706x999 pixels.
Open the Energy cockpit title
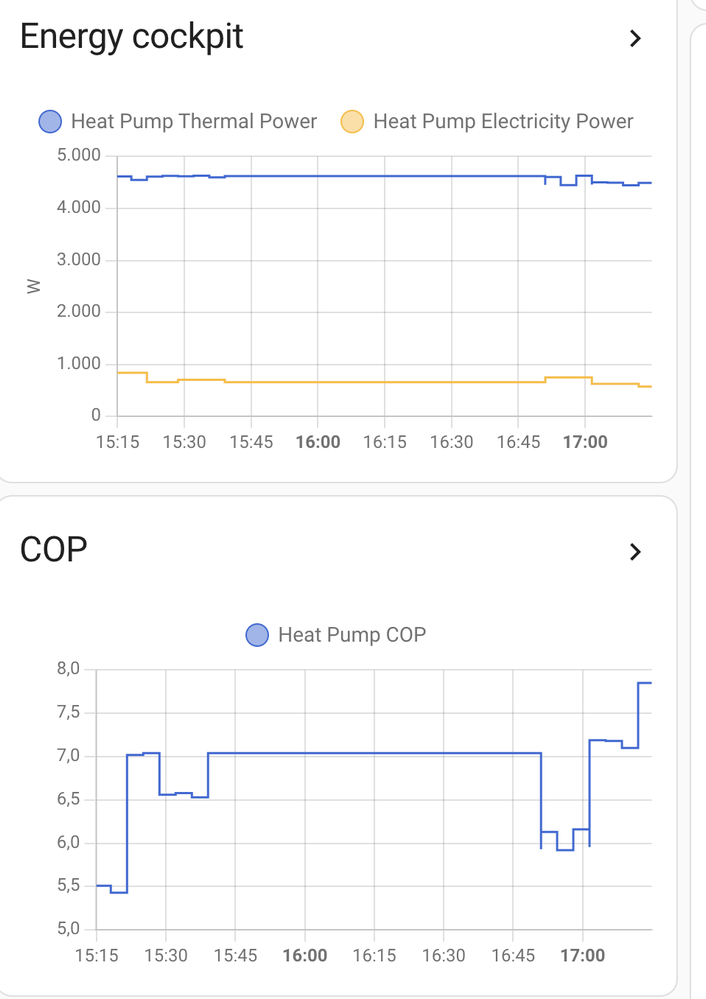click(x=132, y=37)
